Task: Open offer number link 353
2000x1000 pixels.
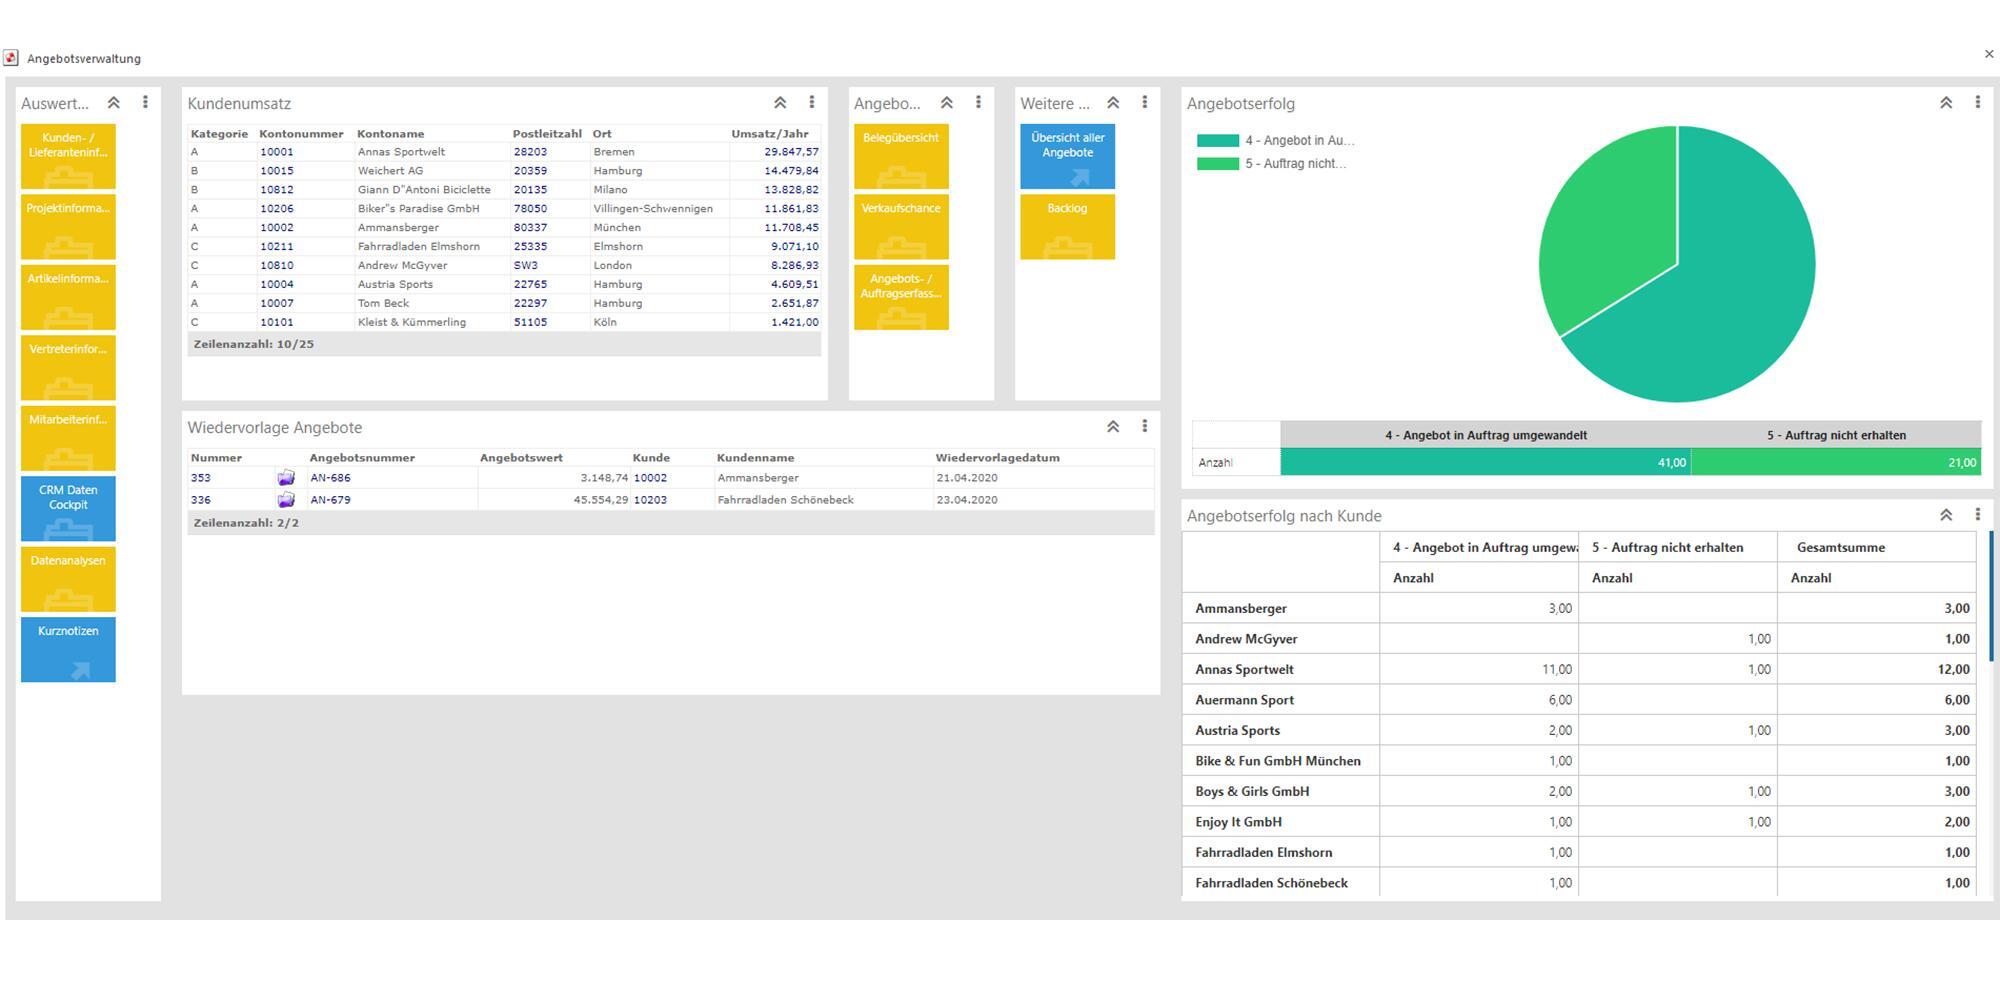Action: 201,478
